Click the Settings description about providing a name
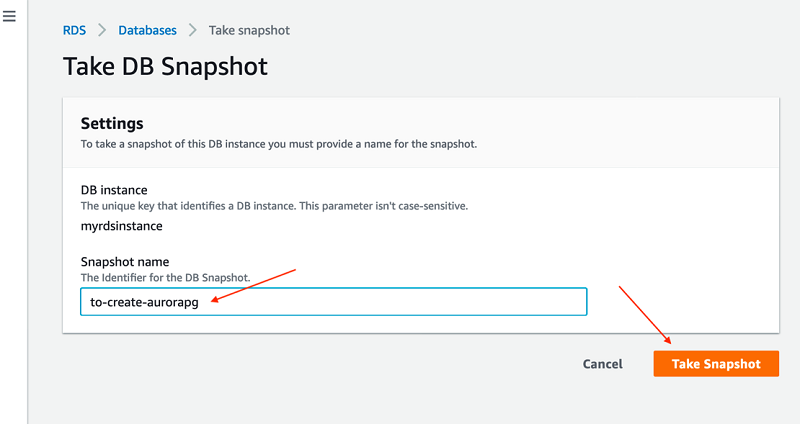The height and width of the screenshot is (424, 800). click(x=279, y=144)
